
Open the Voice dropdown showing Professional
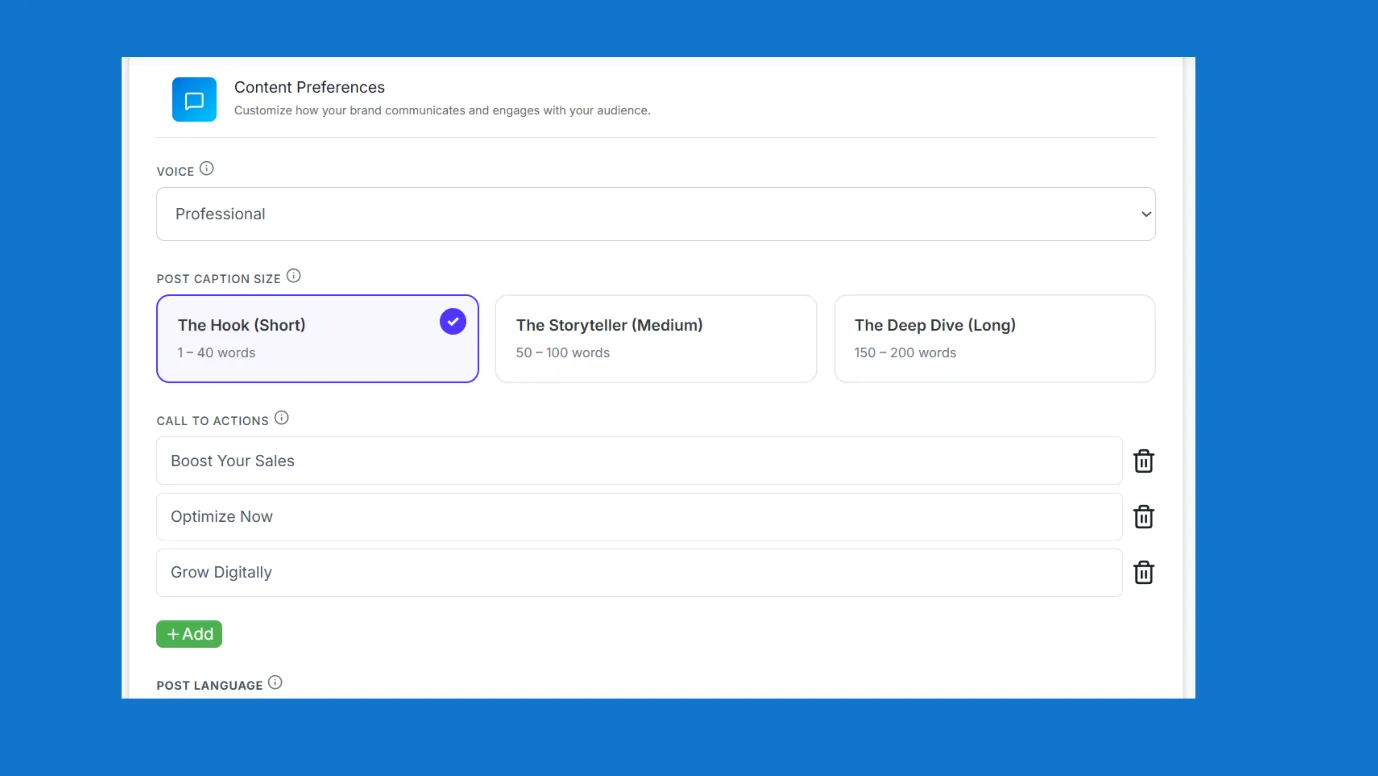(656, 214)
